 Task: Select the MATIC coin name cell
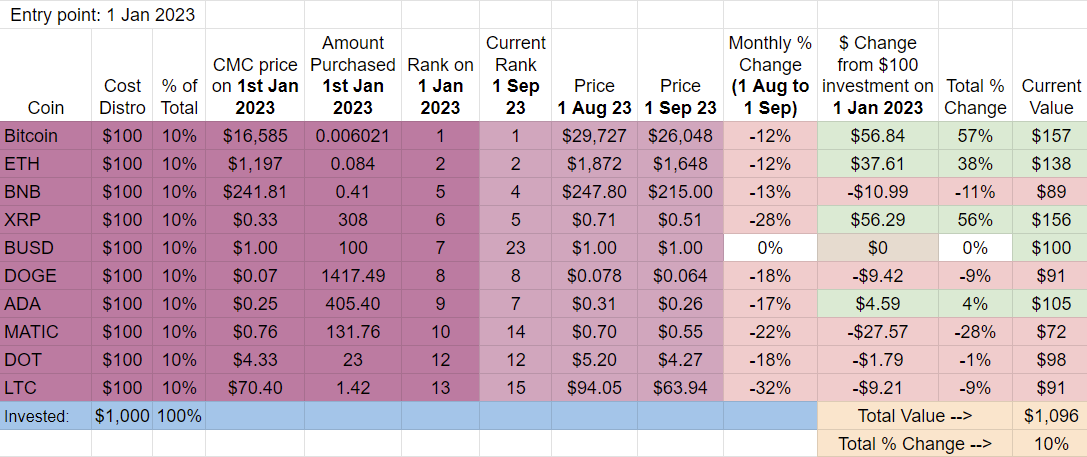pyautogui.click(x=46, y=331)
